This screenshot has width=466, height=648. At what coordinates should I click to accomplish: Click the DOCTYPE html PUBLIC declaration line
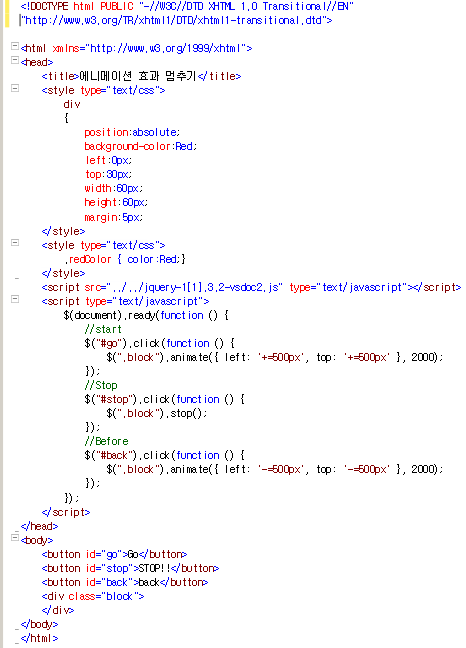pyautogui.click(x=187, y=6)
